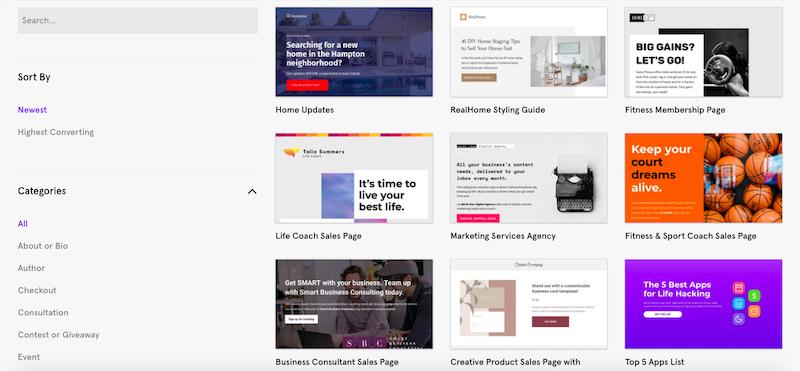
Task: Filter by Checkout category
Action: click(37, 290)
